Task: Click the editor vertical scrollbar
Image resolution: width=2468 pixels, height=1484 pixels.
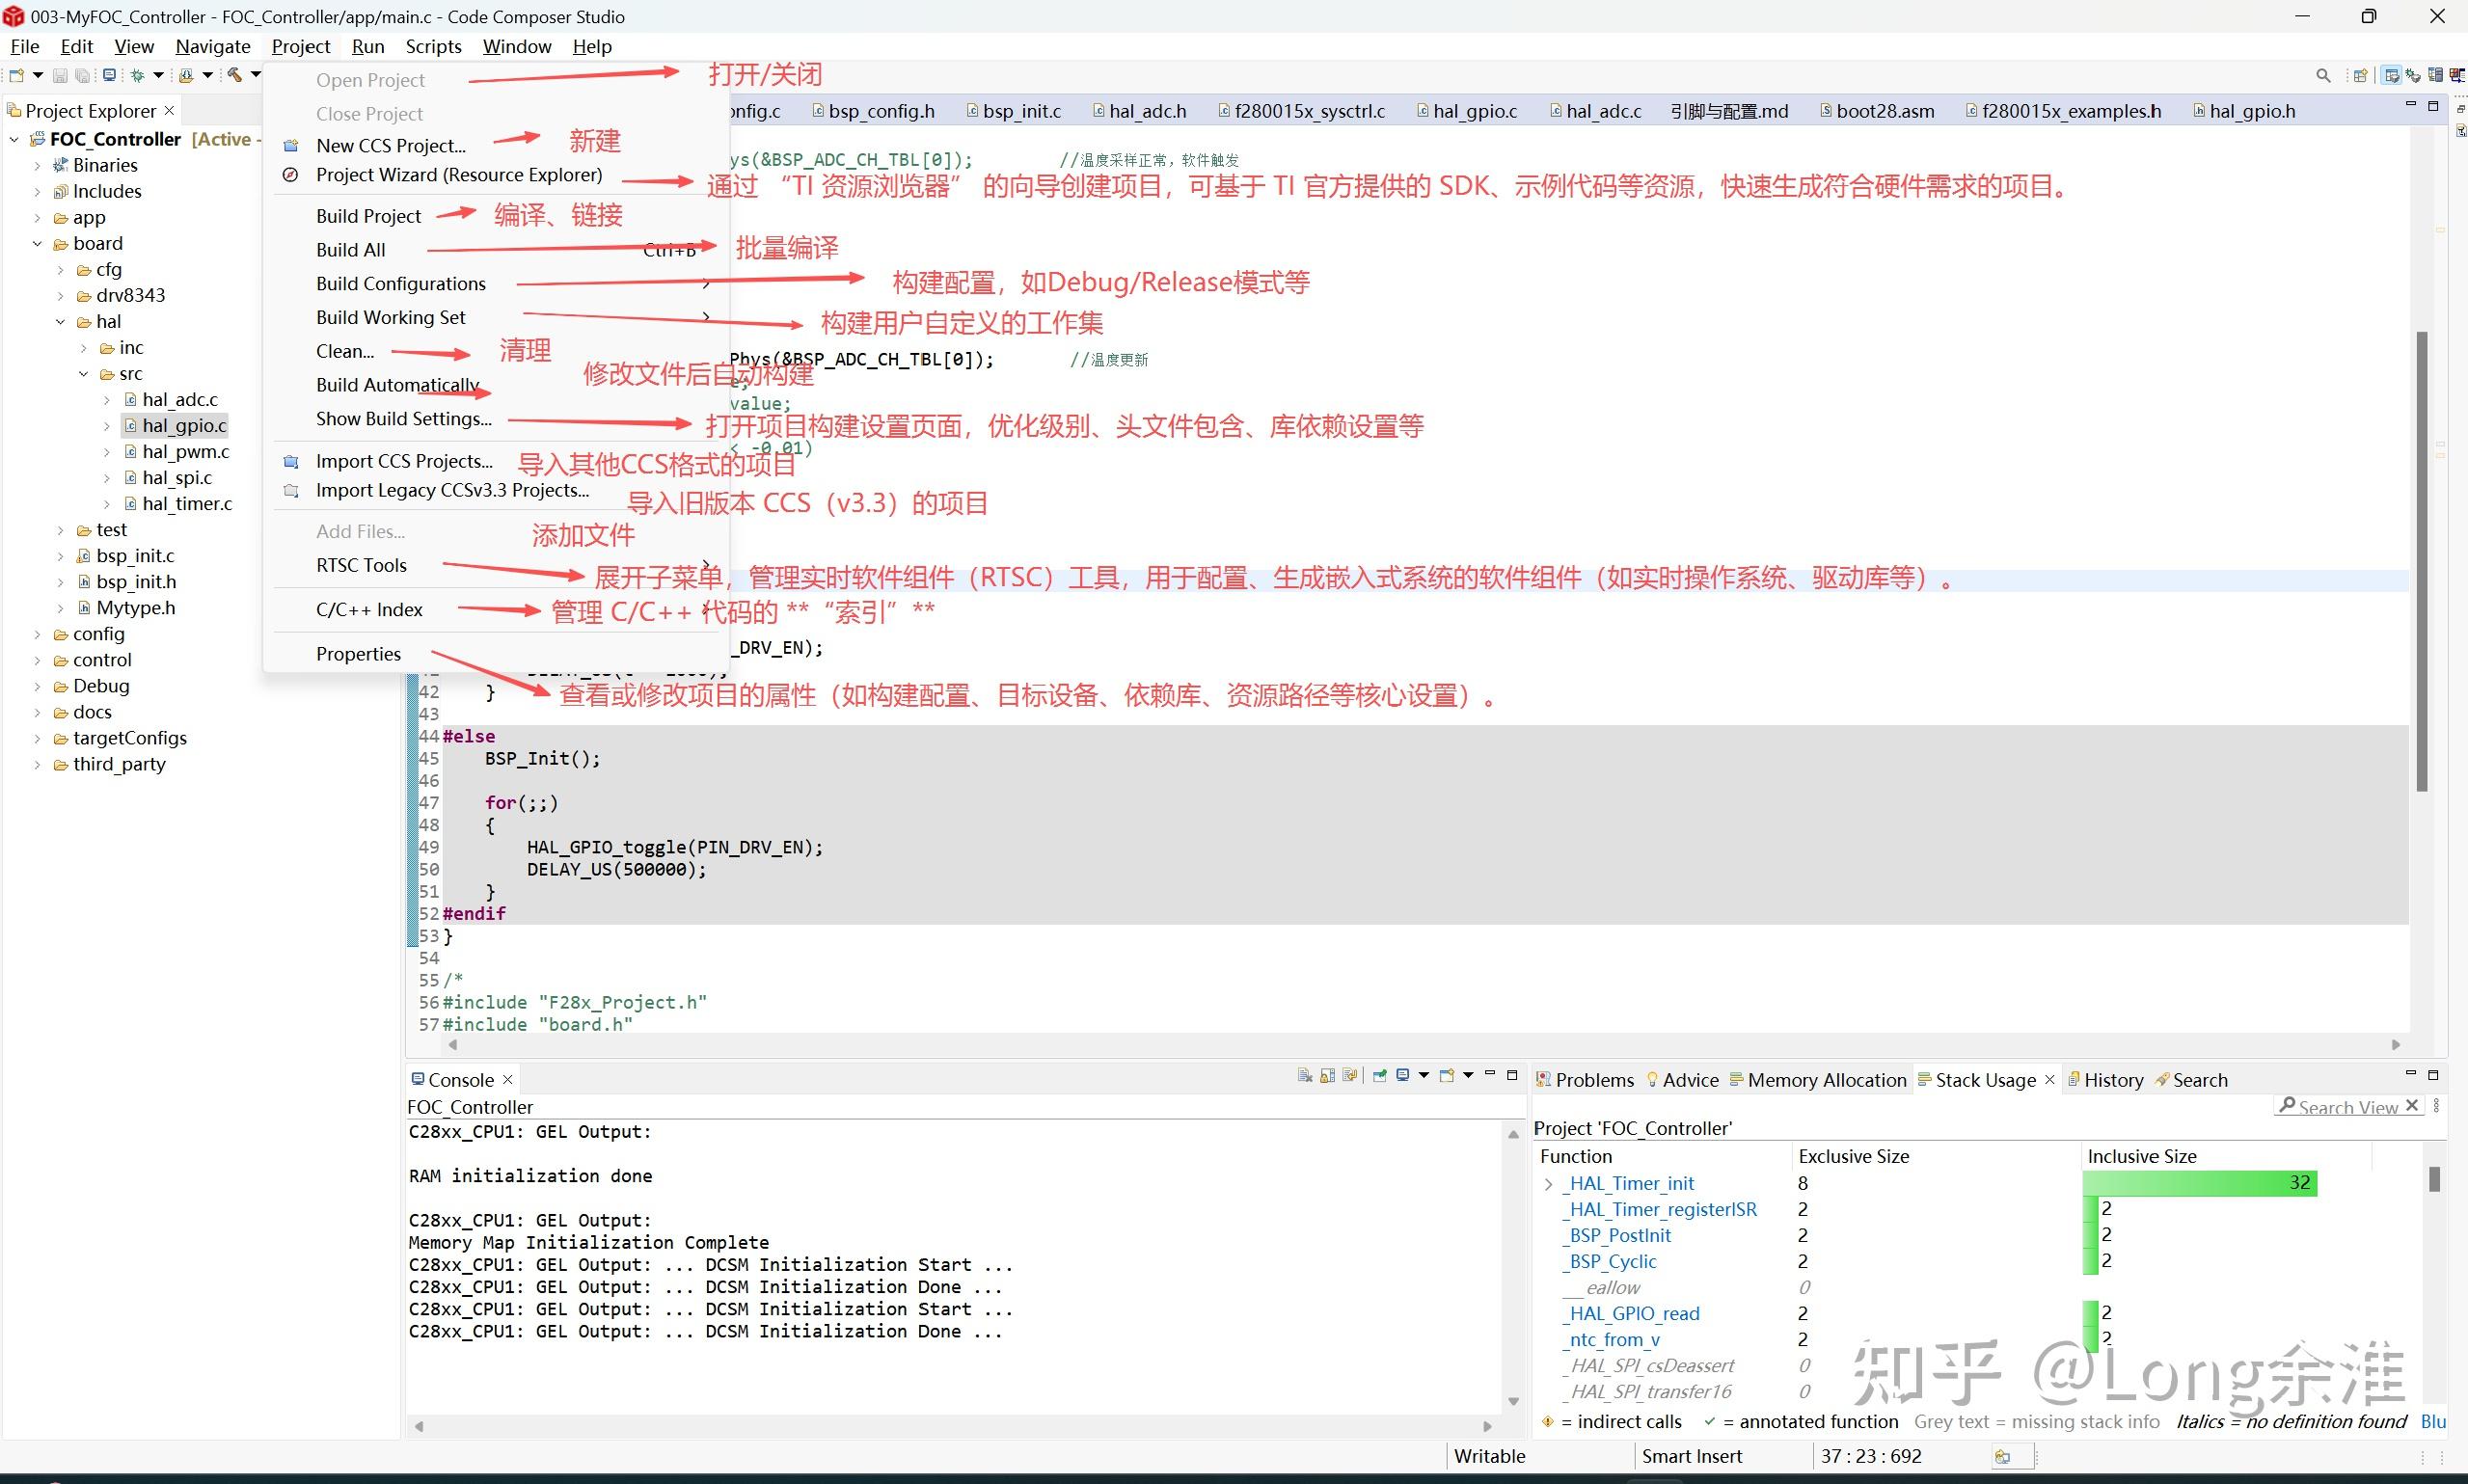Action: click(x=2422, y=560)
